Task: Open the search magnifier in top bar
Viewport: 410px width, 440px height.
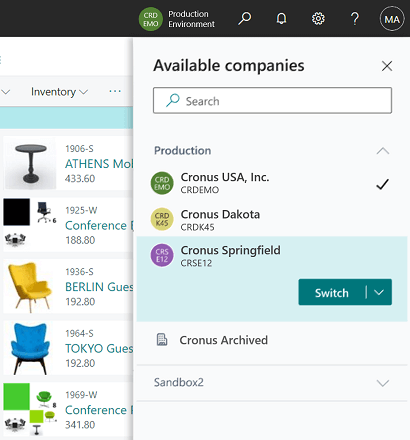Action: click(x=245, y=19)
